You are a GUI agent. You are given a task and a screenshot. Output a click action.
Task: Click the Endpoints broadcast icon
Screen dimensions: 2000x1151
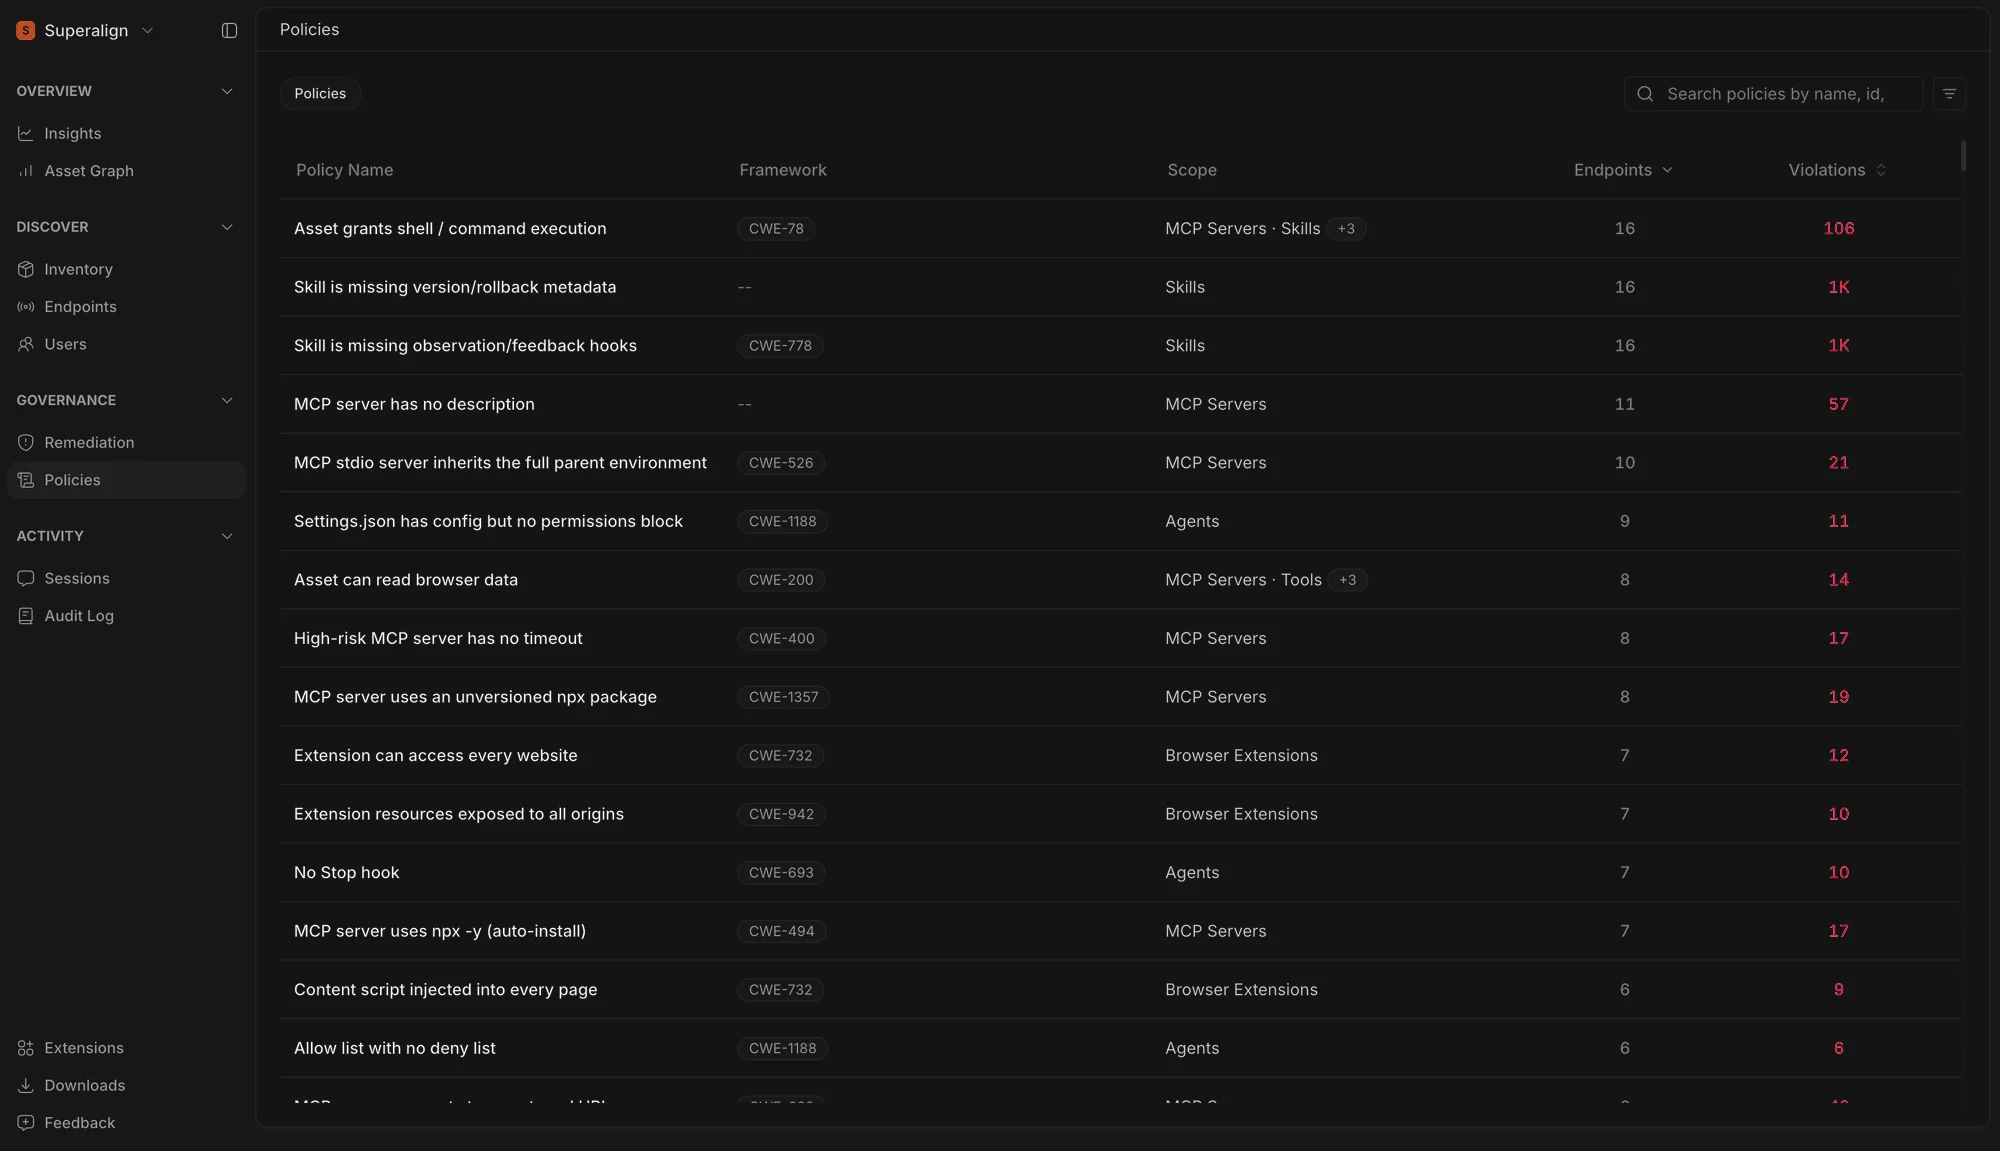click(x=26, y=307)
